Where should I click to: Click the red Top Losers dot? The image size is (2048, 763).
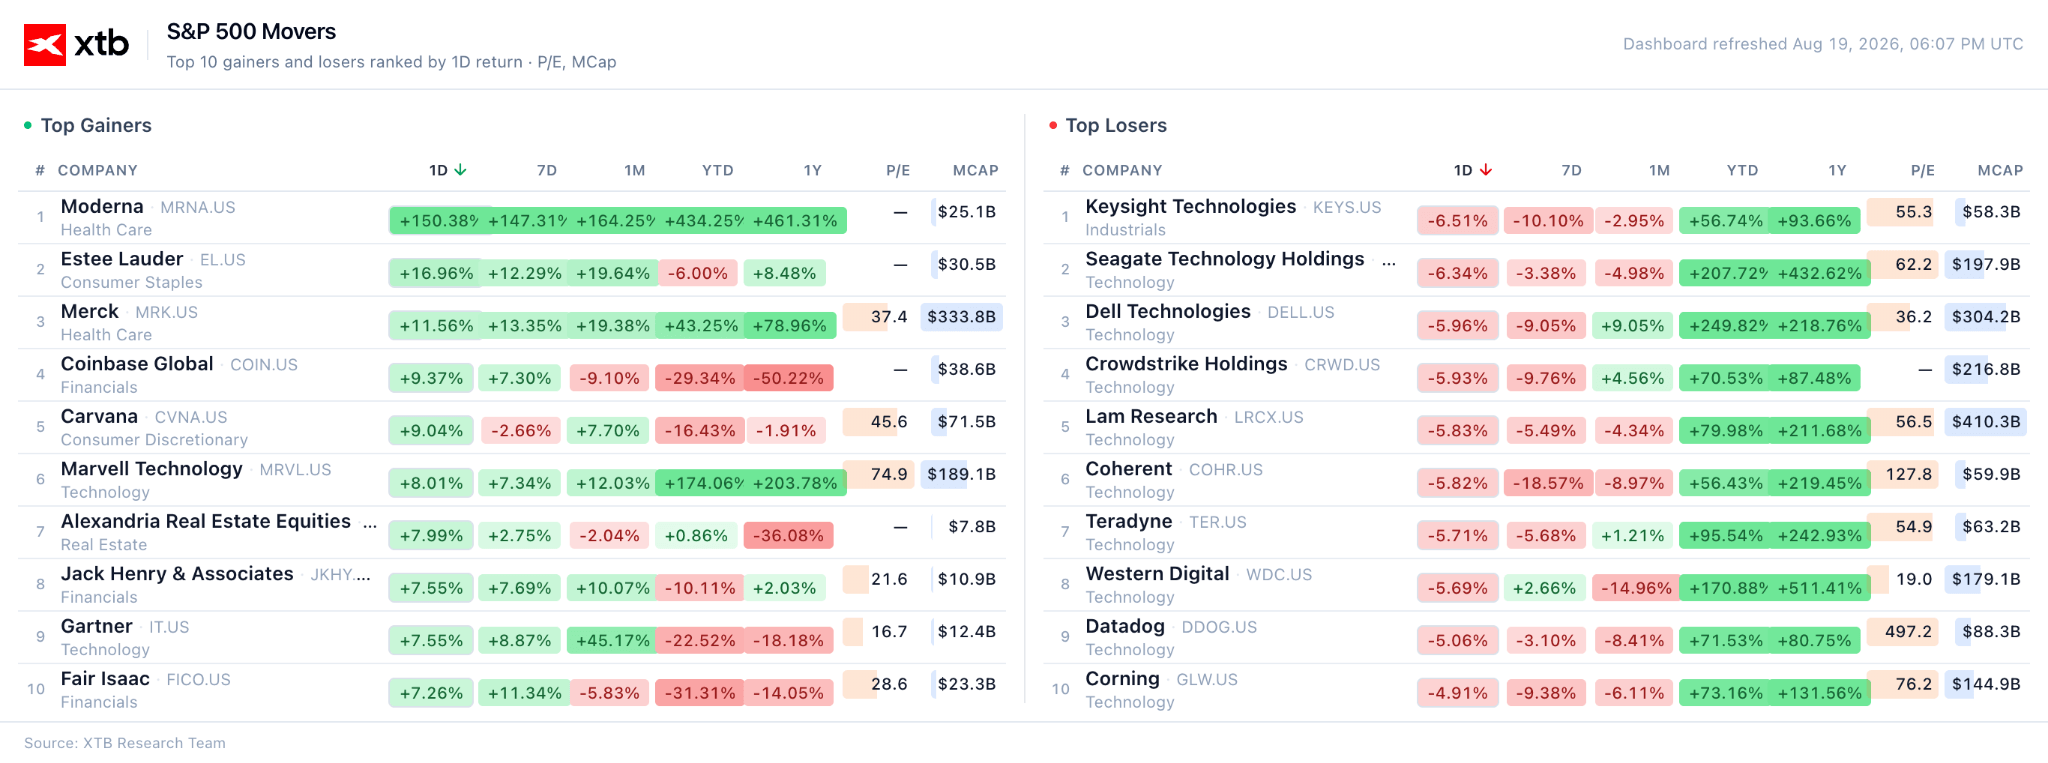[1053, 125]
